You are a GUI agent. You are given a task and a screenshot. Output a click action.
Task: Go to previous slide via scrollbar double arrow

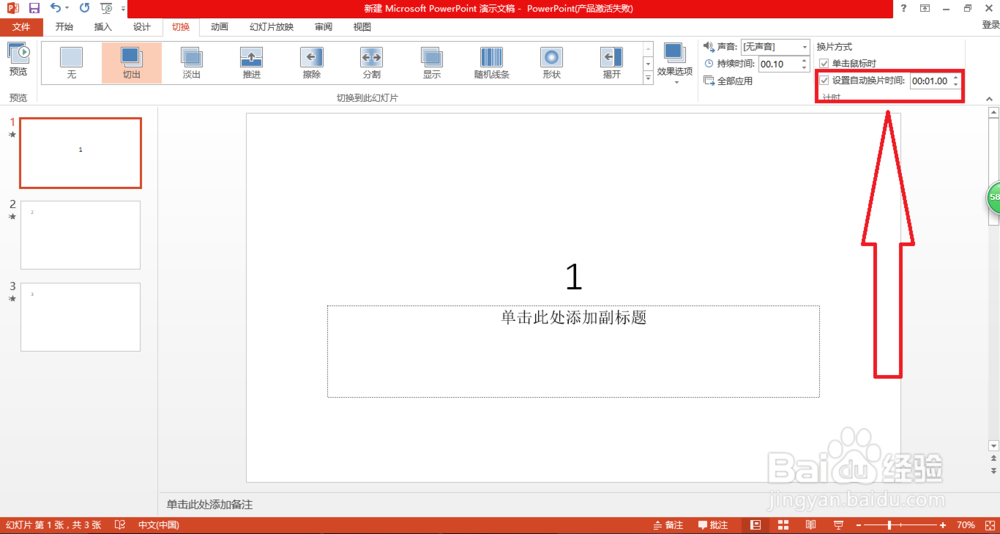(x=992, y=458)
